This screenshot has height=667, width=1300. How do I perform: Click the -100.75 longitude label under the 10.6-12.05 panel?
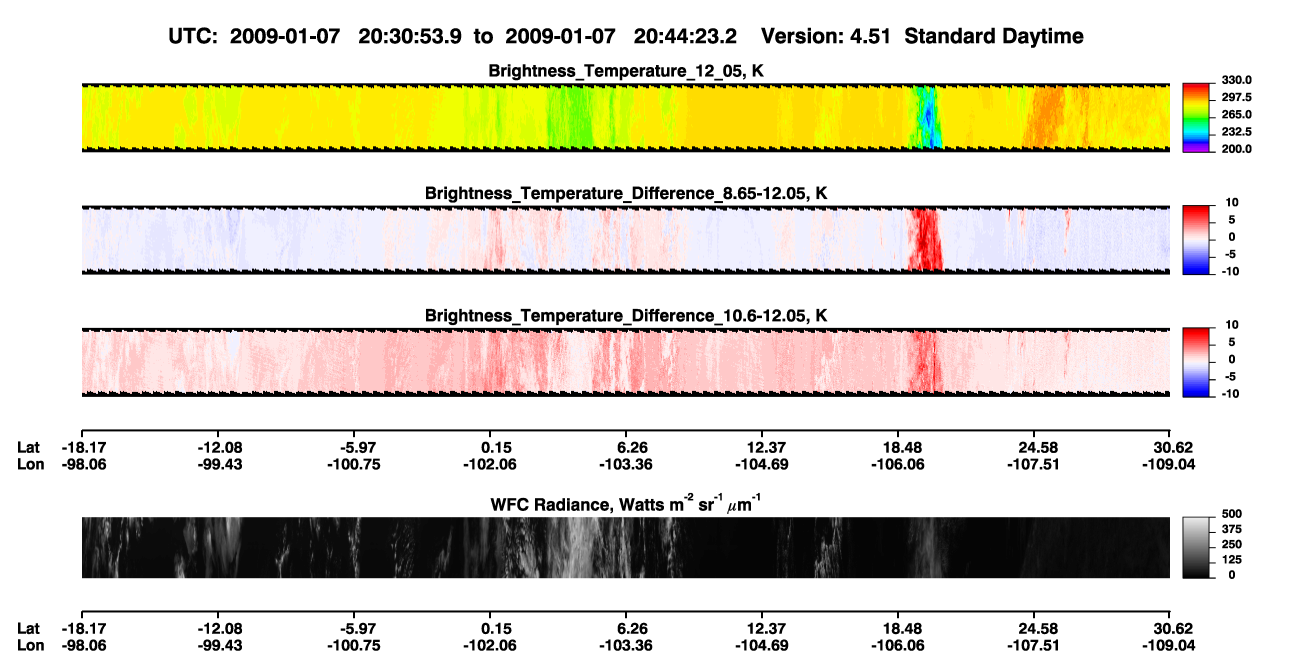click(x=354, y=464)
